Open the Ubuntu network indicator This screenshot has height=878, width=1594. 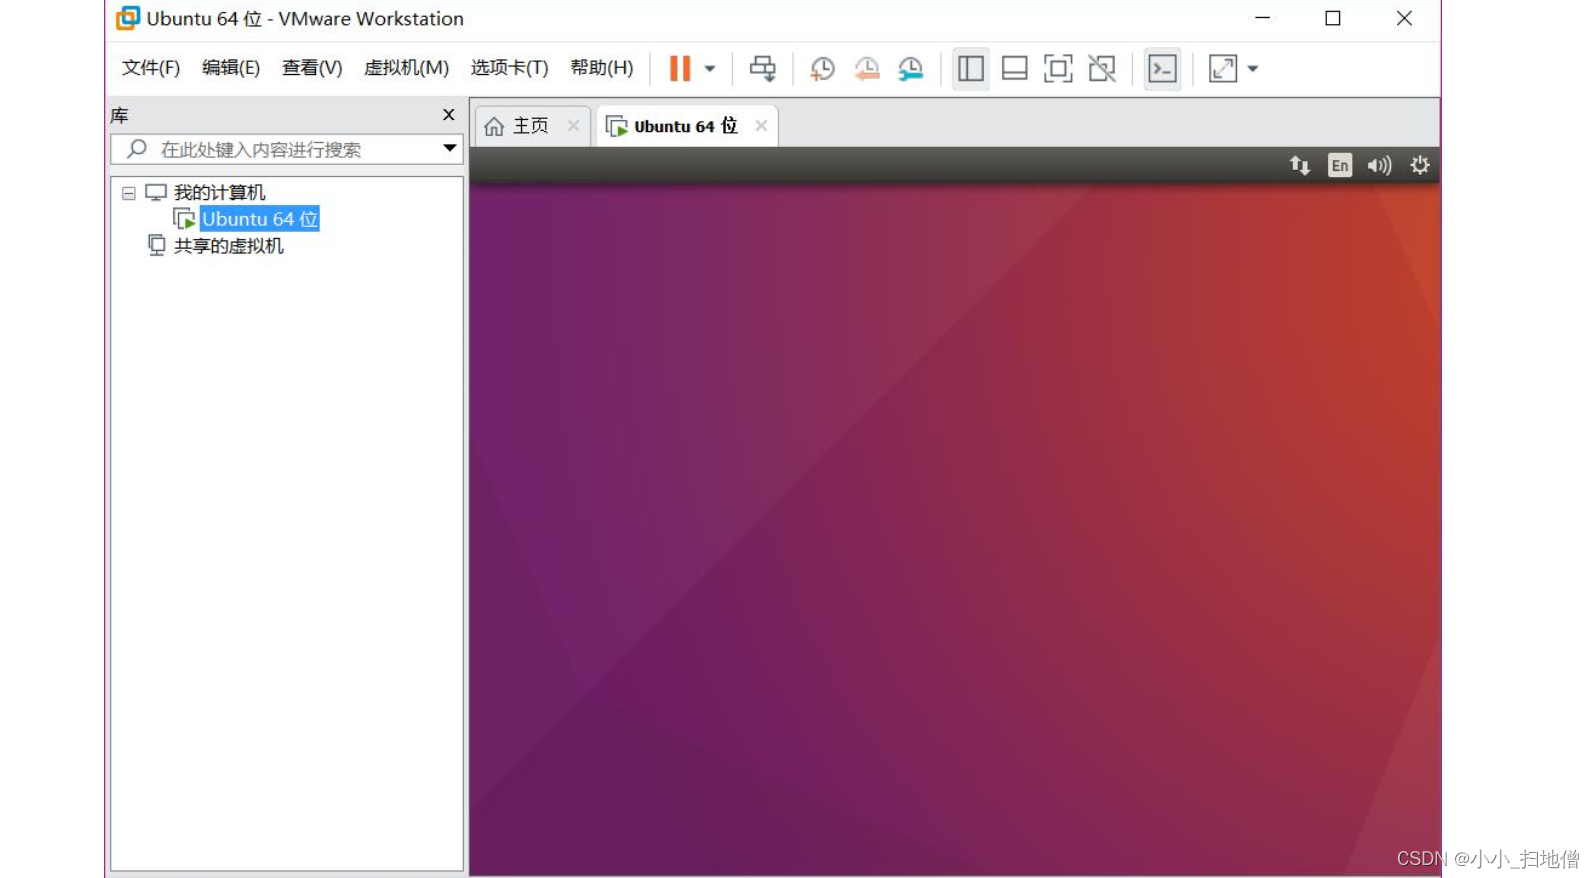tap(1300, 165)
